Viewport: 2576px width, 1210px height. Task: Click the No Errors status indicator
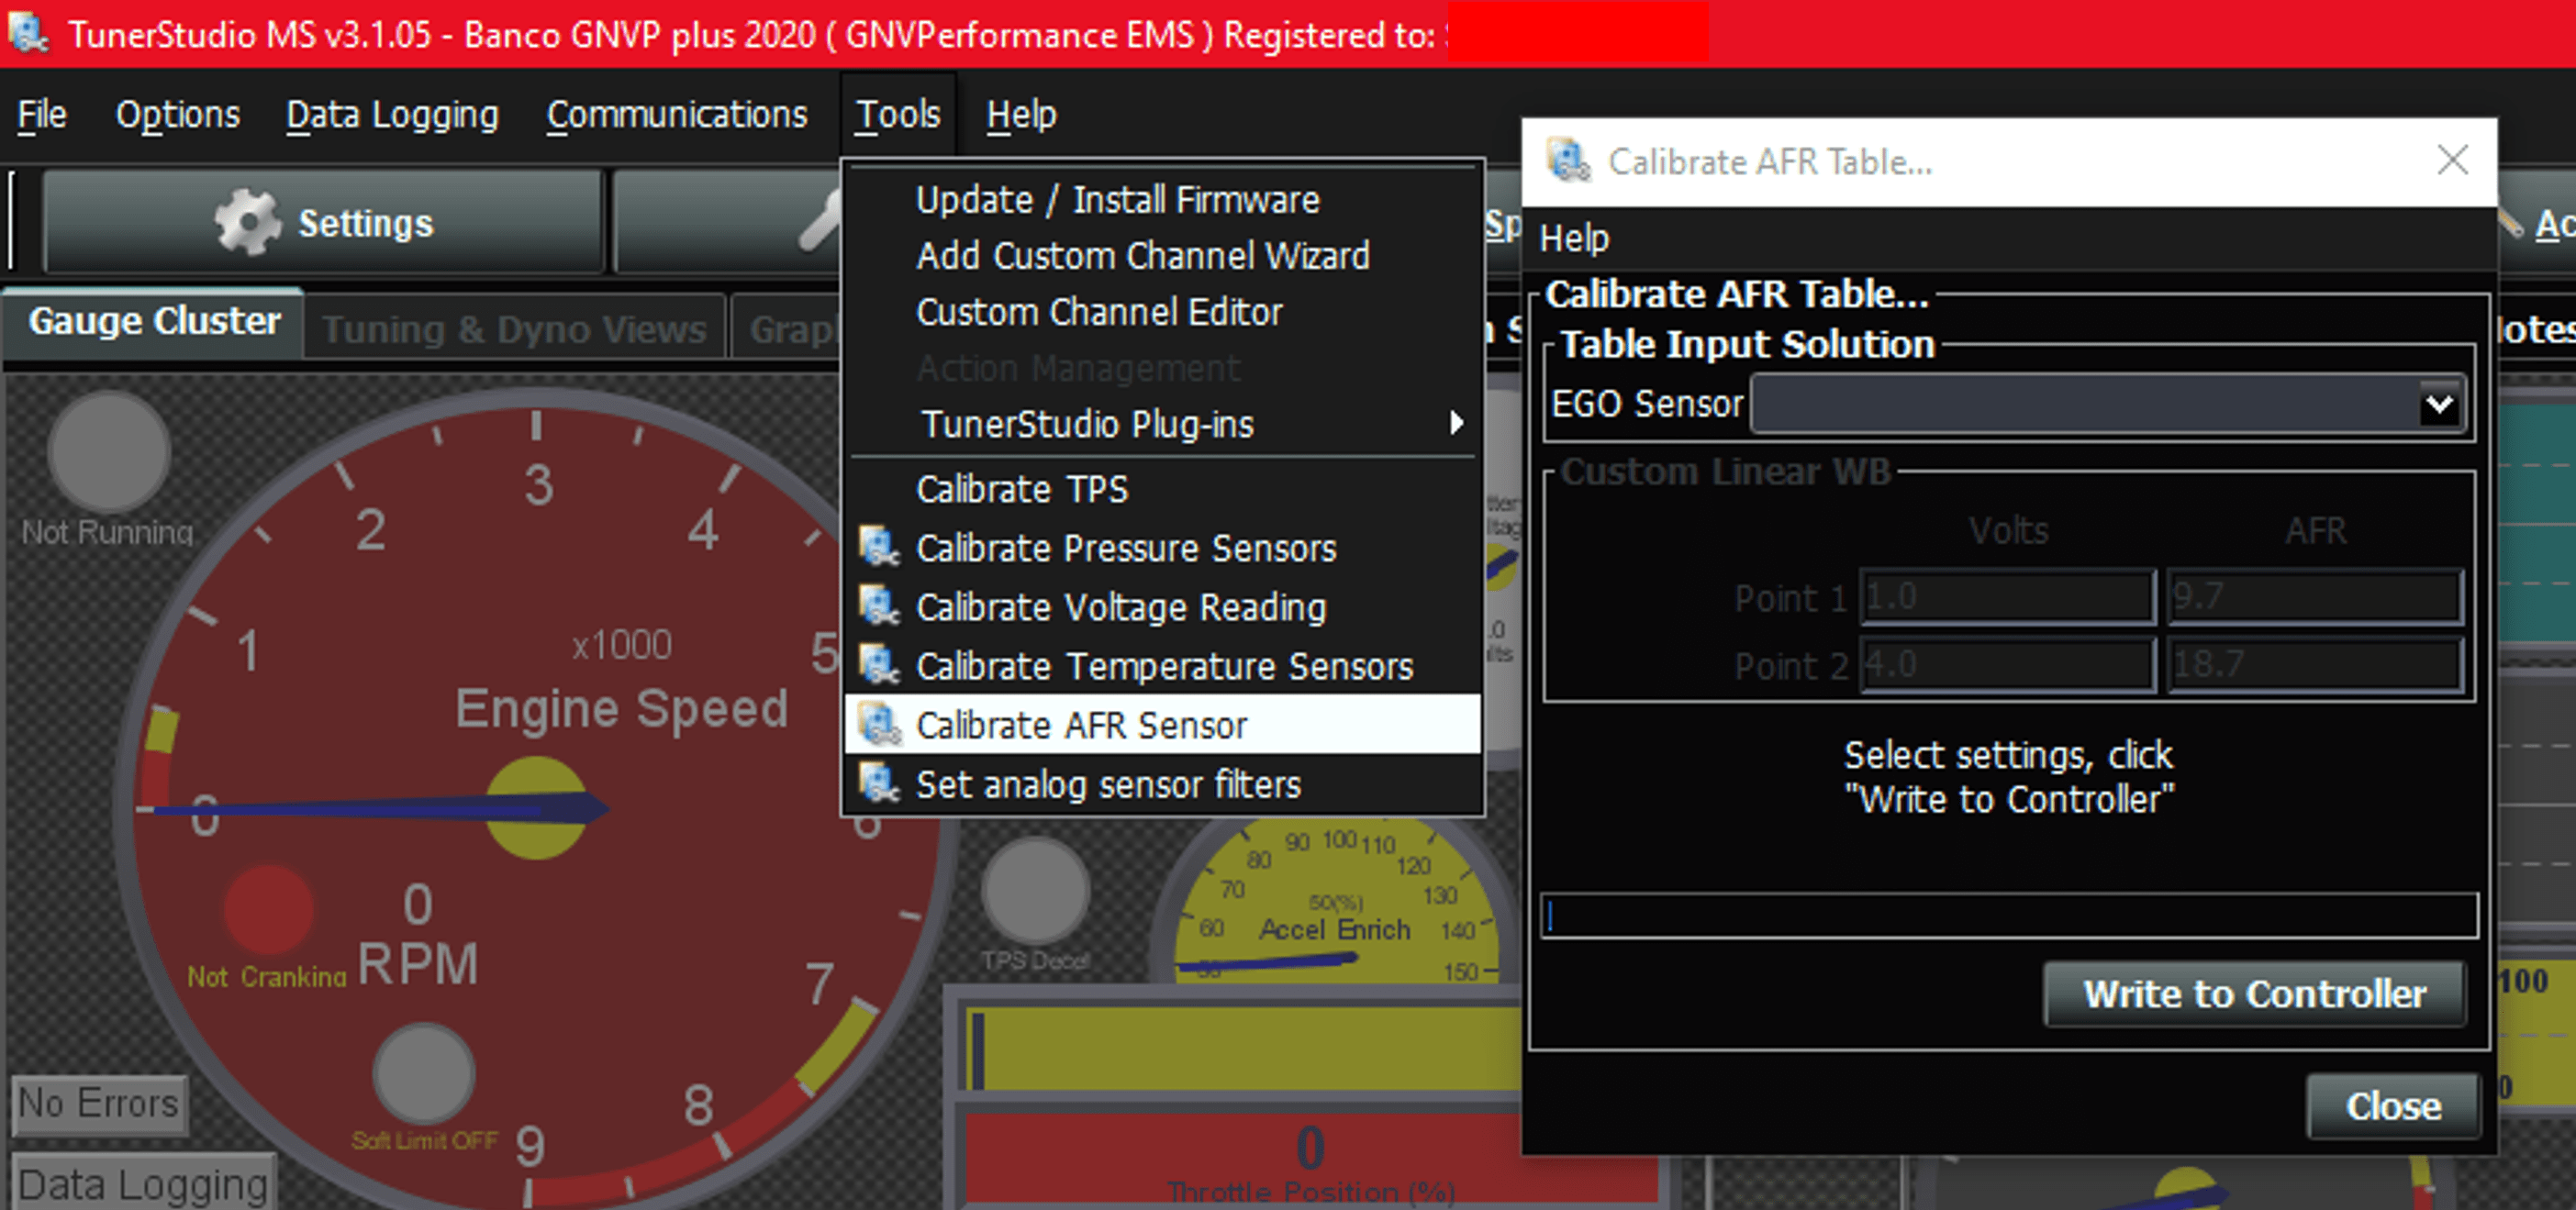99,1104
